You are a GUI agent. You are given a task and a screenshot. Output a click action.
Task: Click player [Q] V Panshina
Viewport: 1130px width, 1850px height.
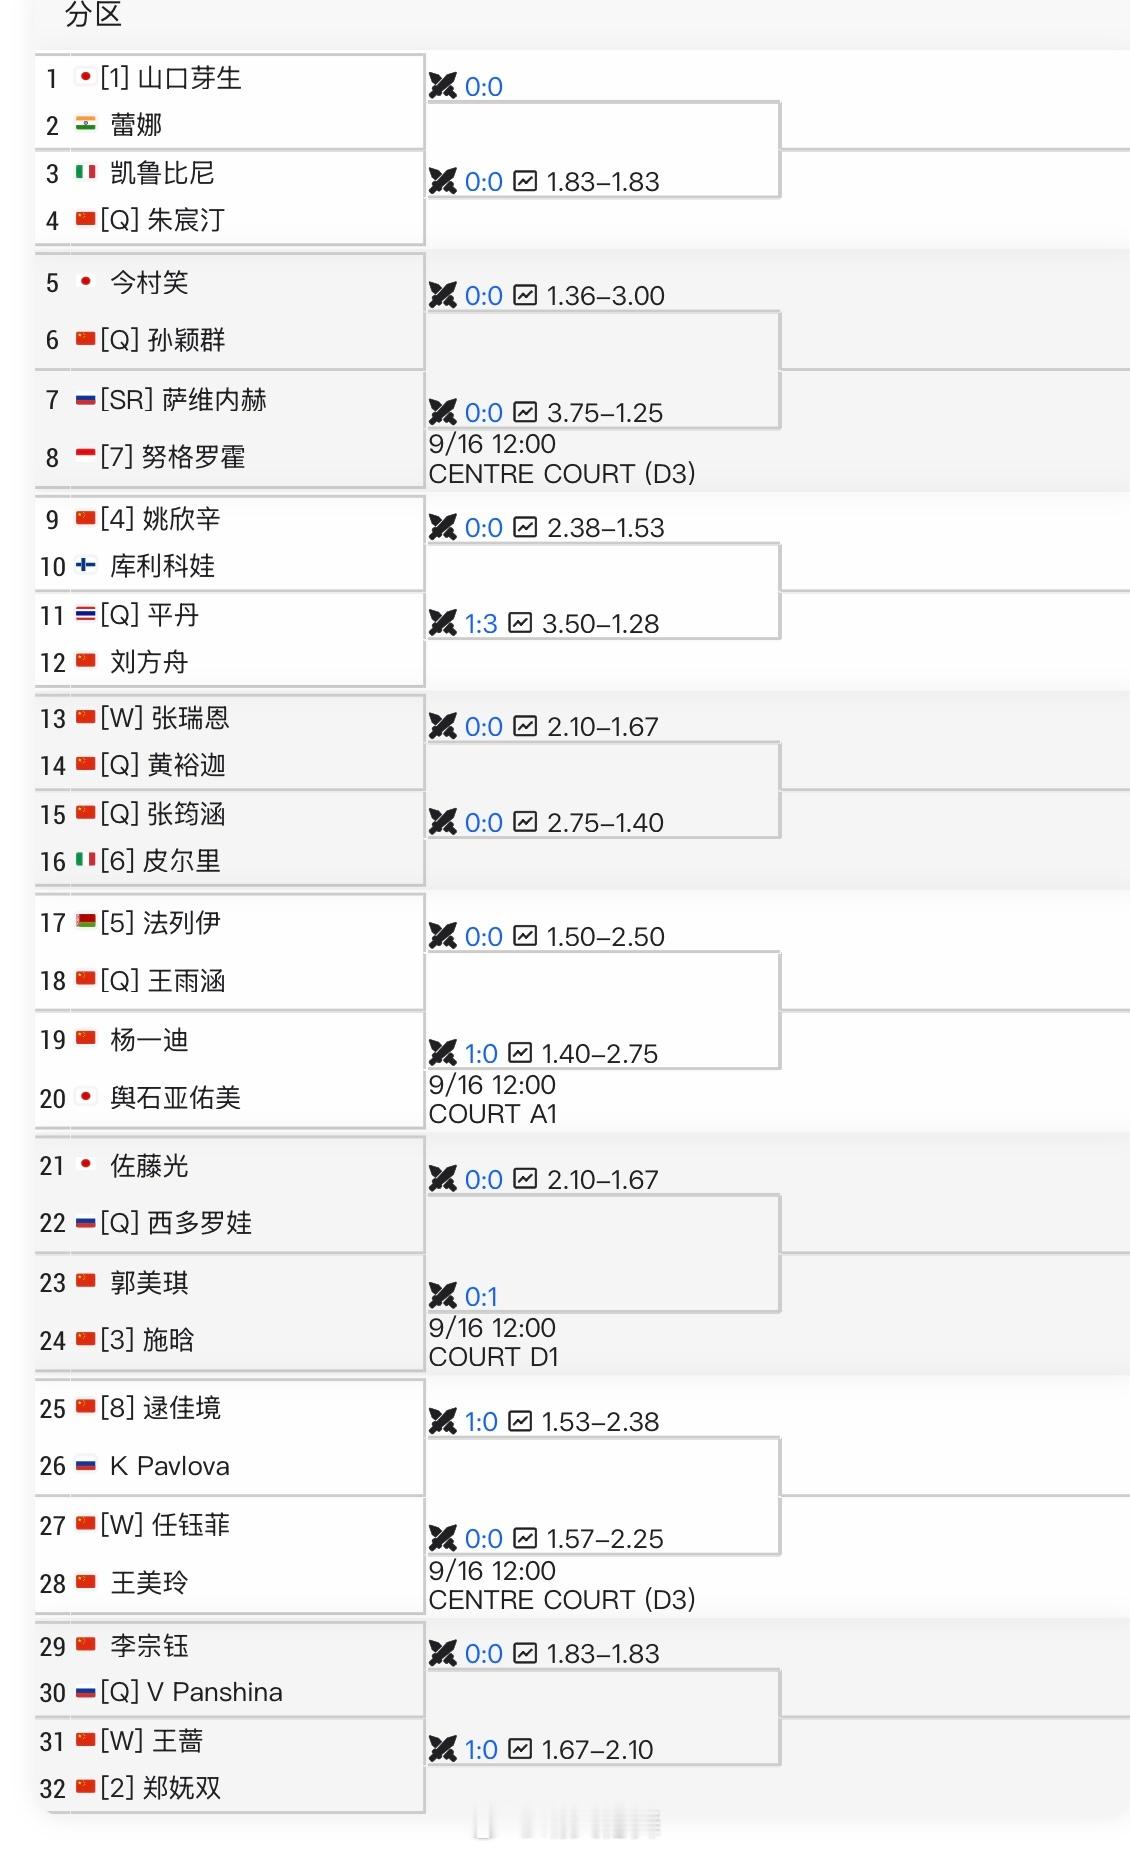[x=192, y=1692]
